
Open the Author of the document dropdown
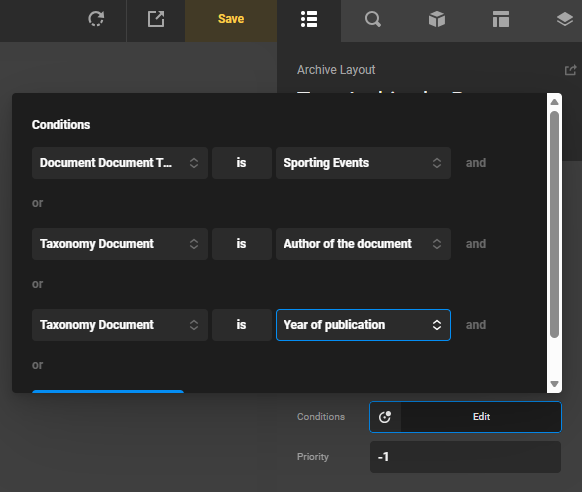point(363,244)
